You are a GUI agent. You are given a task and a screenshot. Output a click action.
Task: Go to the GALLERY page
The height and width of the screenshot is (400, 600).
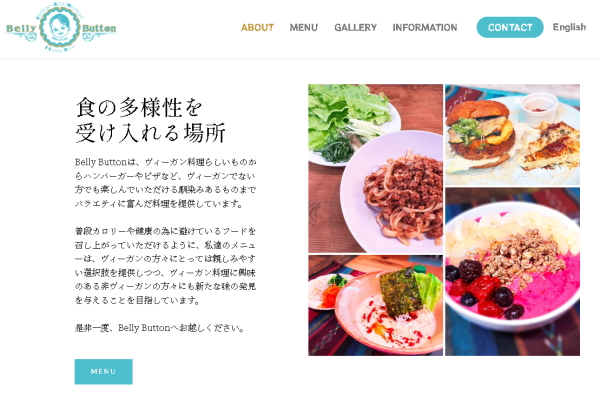(355, 28)
